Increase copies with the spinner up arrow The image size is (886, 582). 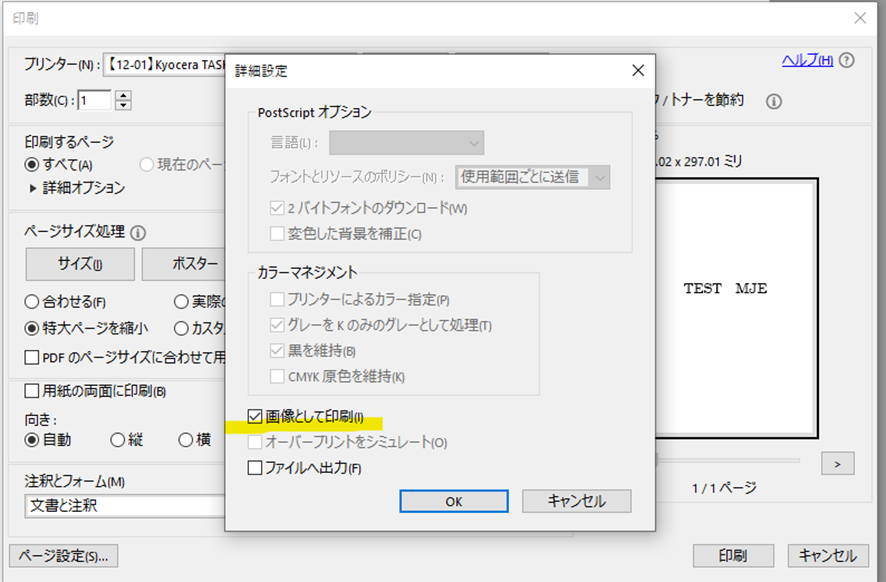pos(123,95)
